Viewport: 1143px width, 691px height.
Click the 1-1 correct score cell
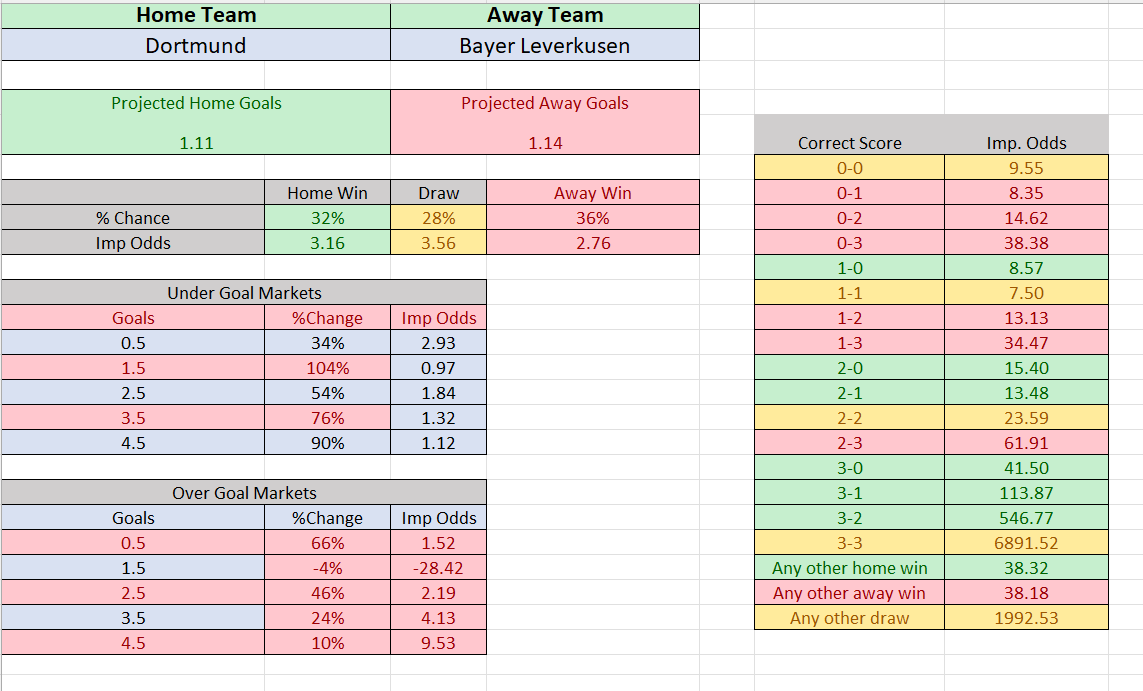pyautogui.click(x=849, y=293)
